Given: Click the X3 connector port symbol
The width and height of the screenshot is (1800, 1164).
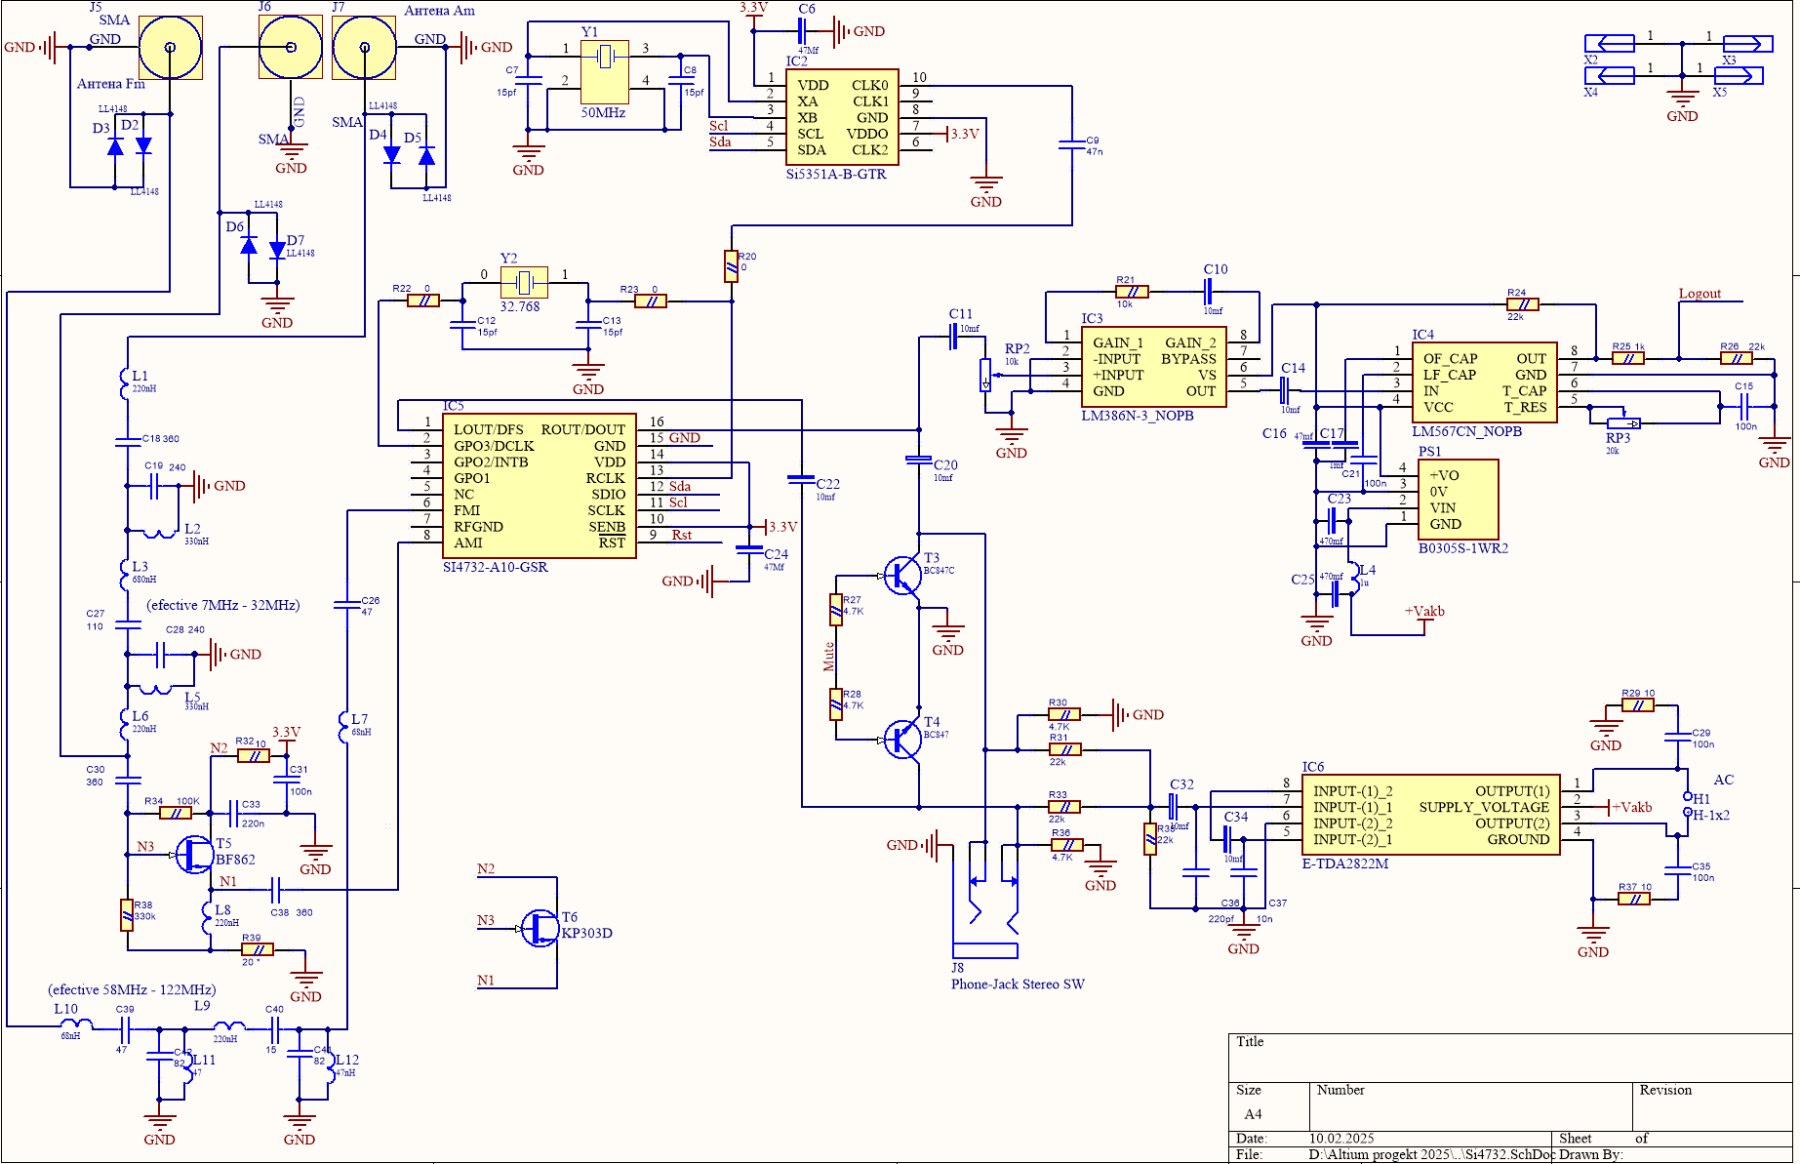Looking at the screenshot, I should click(x=1748, y=43).
